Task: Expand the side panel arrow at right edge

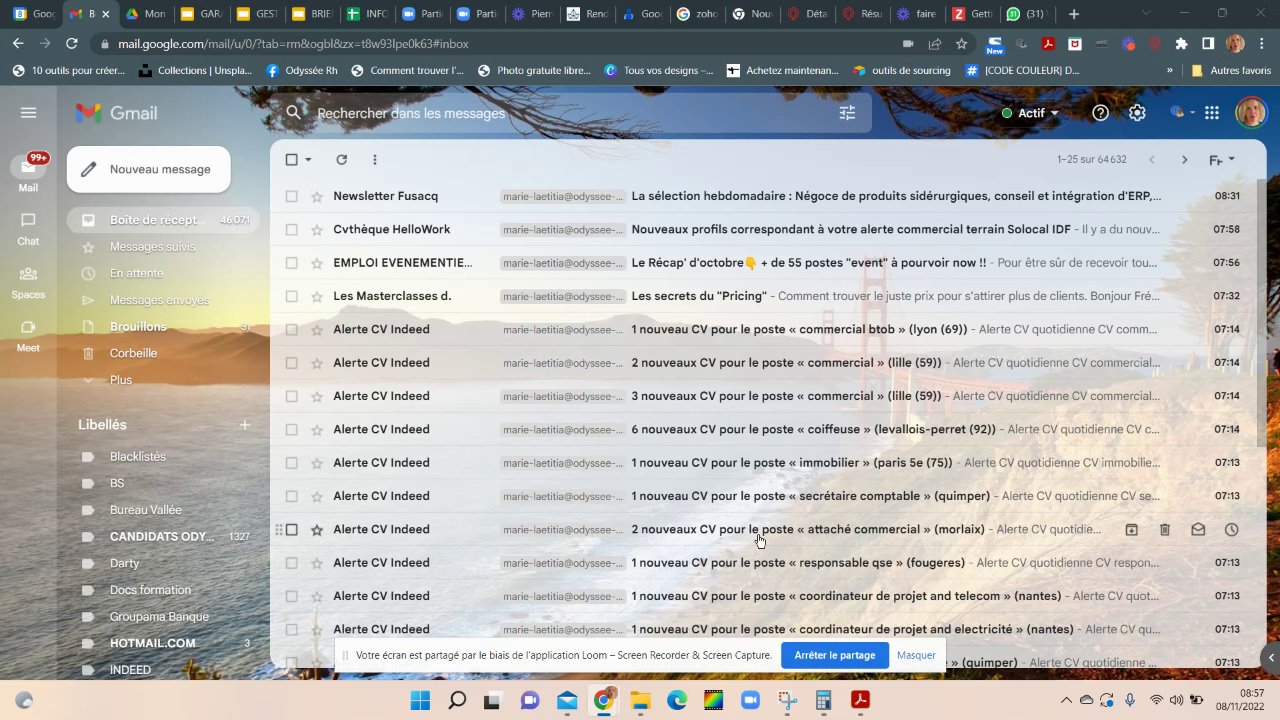Action: pos(1270,657)
